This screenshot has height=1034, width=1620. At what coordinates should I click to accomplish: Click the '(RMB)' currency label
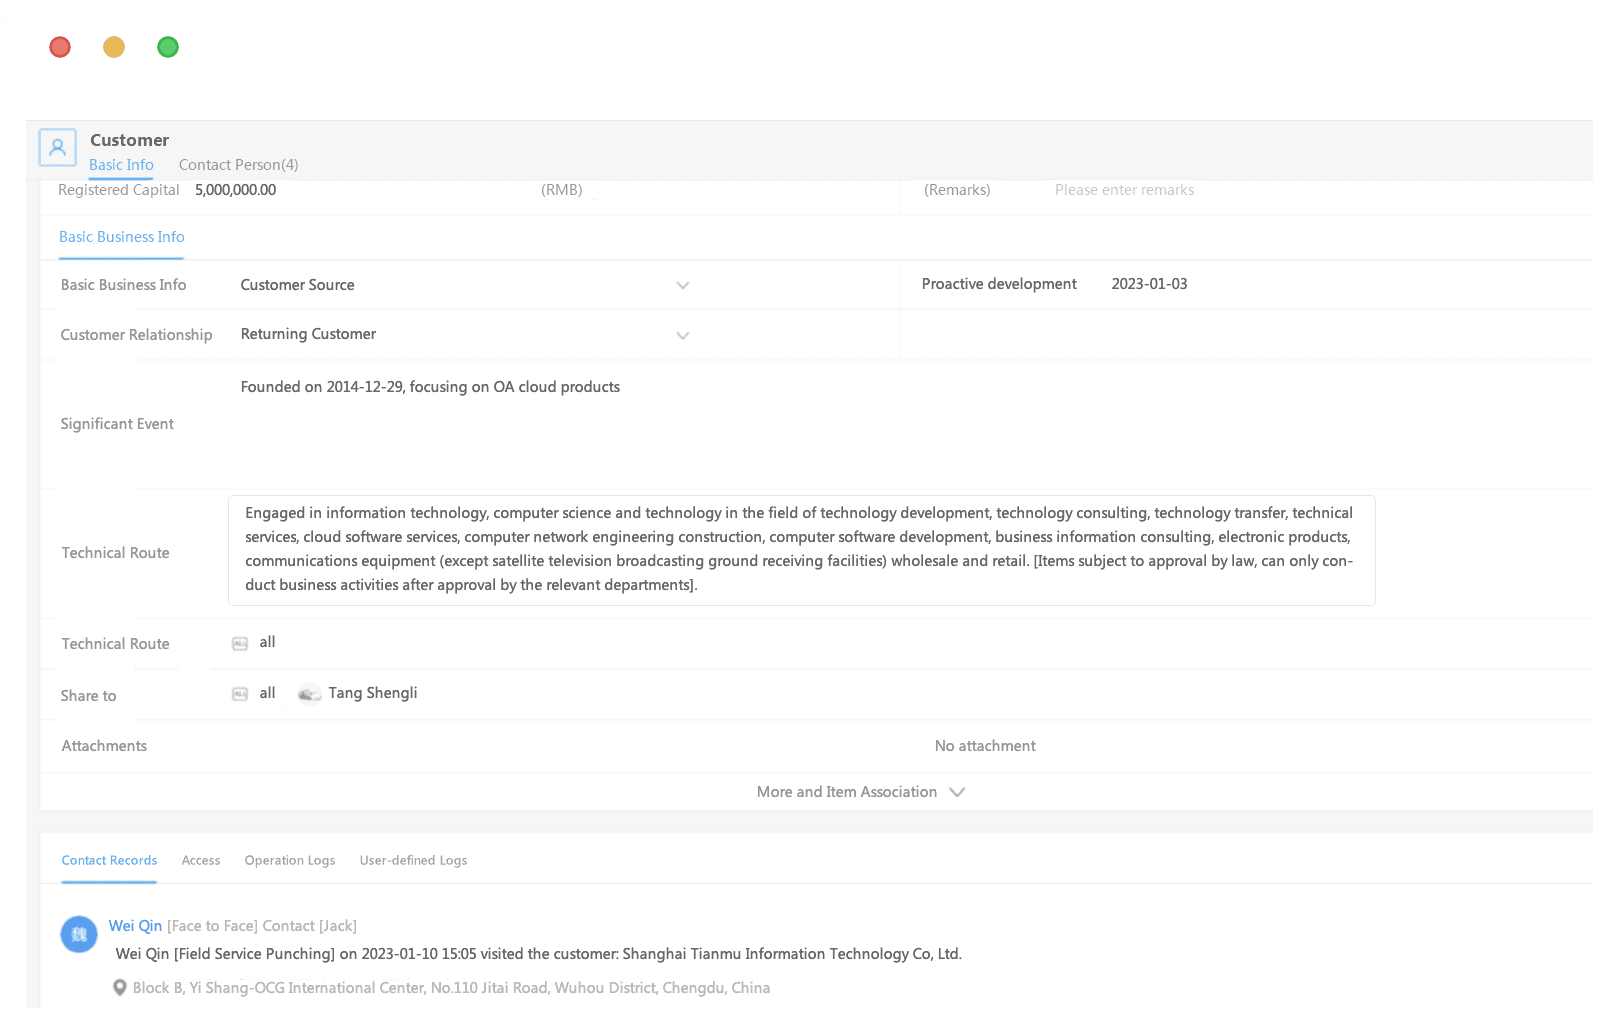click(561, 190)
